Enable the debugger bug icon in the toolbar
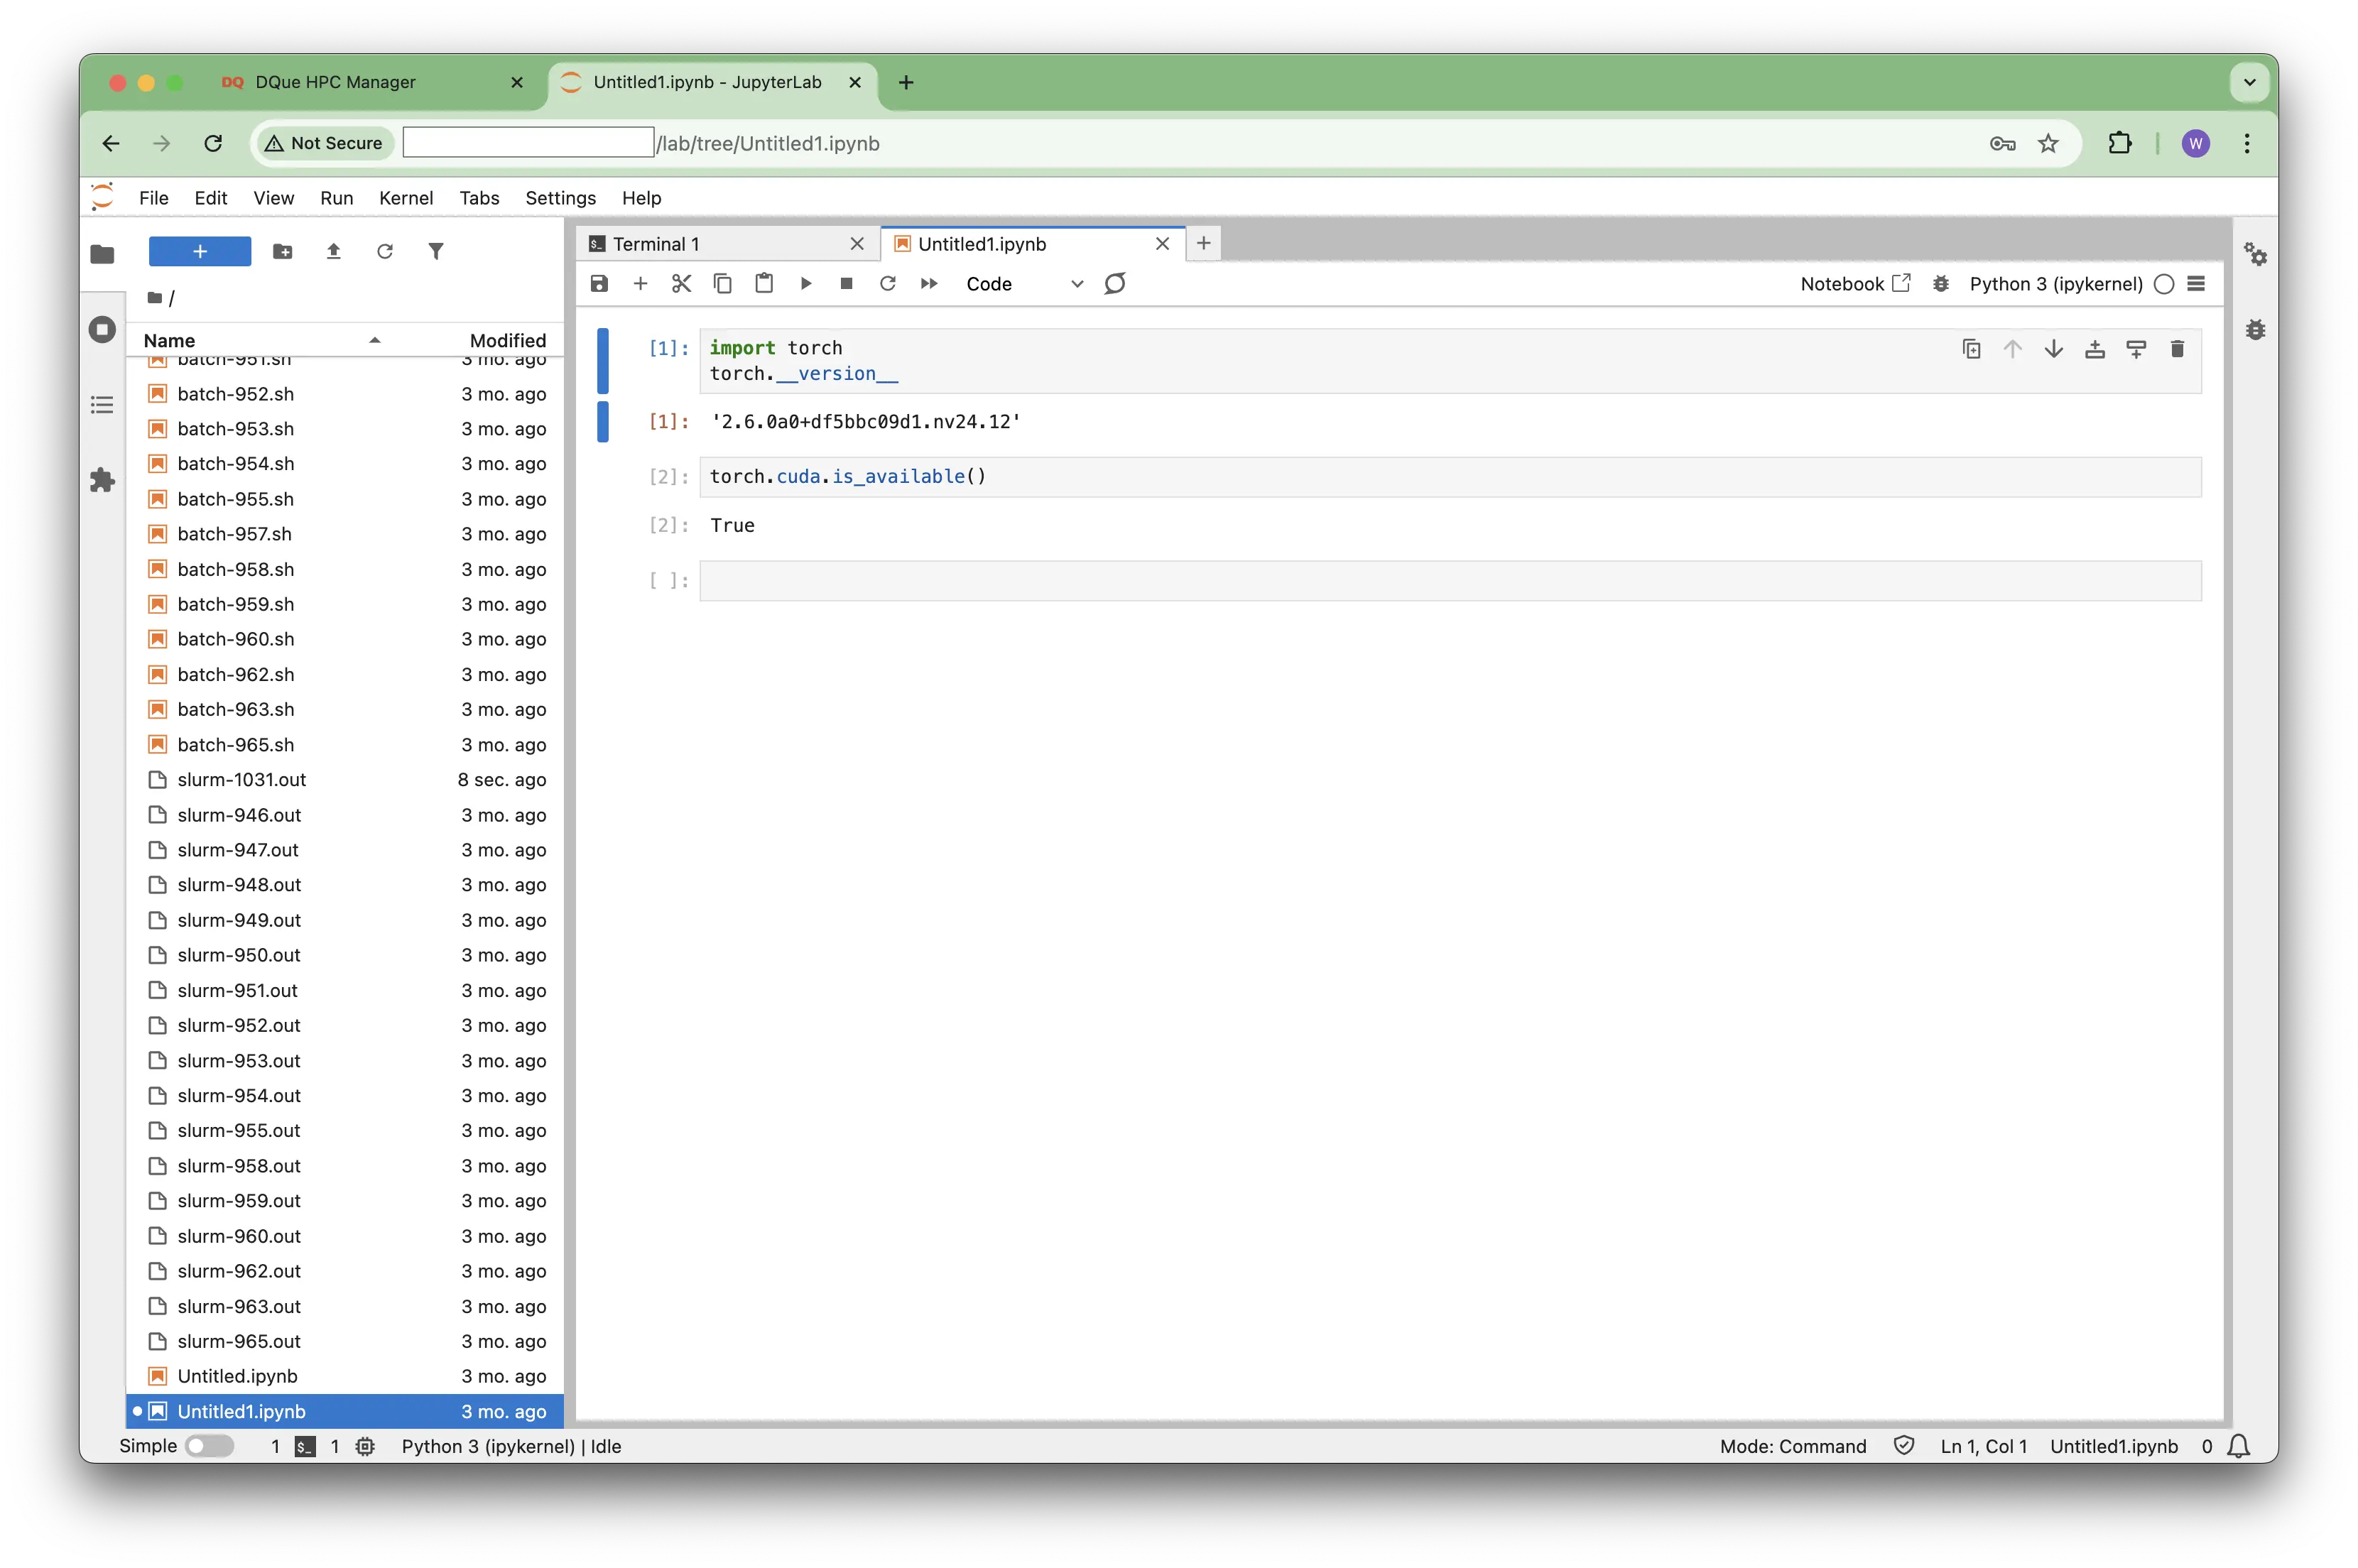The height and width of the screenshot is (1568, 2358). click(x=1941, y=284)
